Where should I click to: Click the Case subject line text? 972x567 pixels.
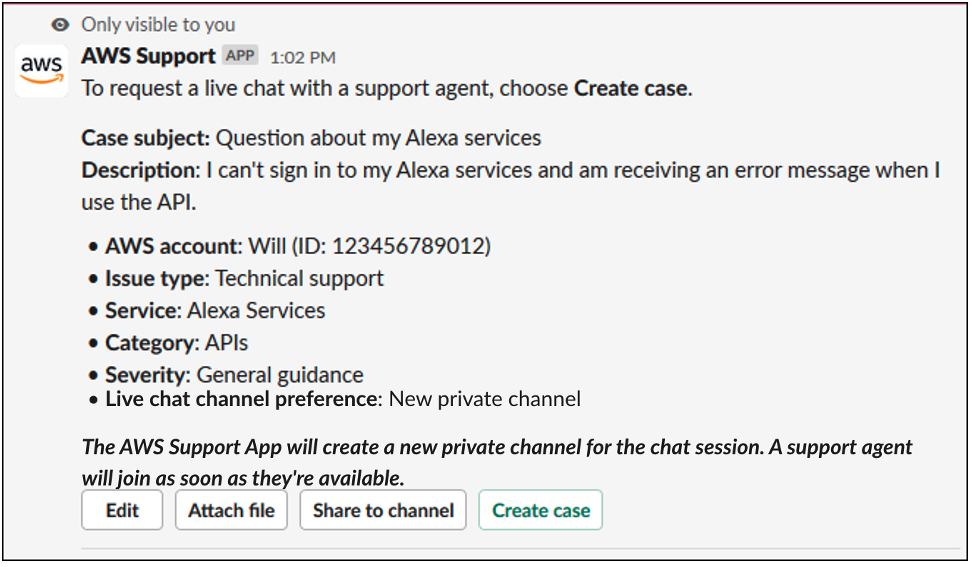[311, 138]
